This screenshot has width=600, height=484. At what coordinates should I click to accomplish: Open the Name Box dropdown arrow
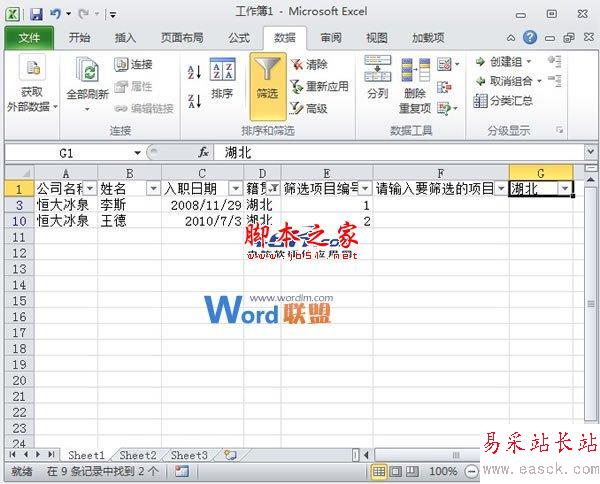point(137,153)
